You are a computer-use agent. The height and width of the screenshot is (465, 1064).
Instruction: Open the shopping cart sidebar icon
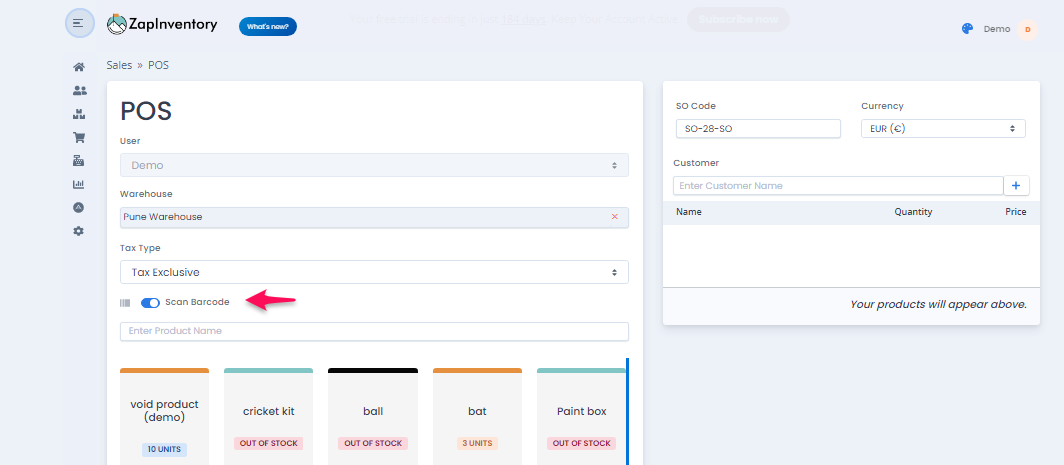79,137
